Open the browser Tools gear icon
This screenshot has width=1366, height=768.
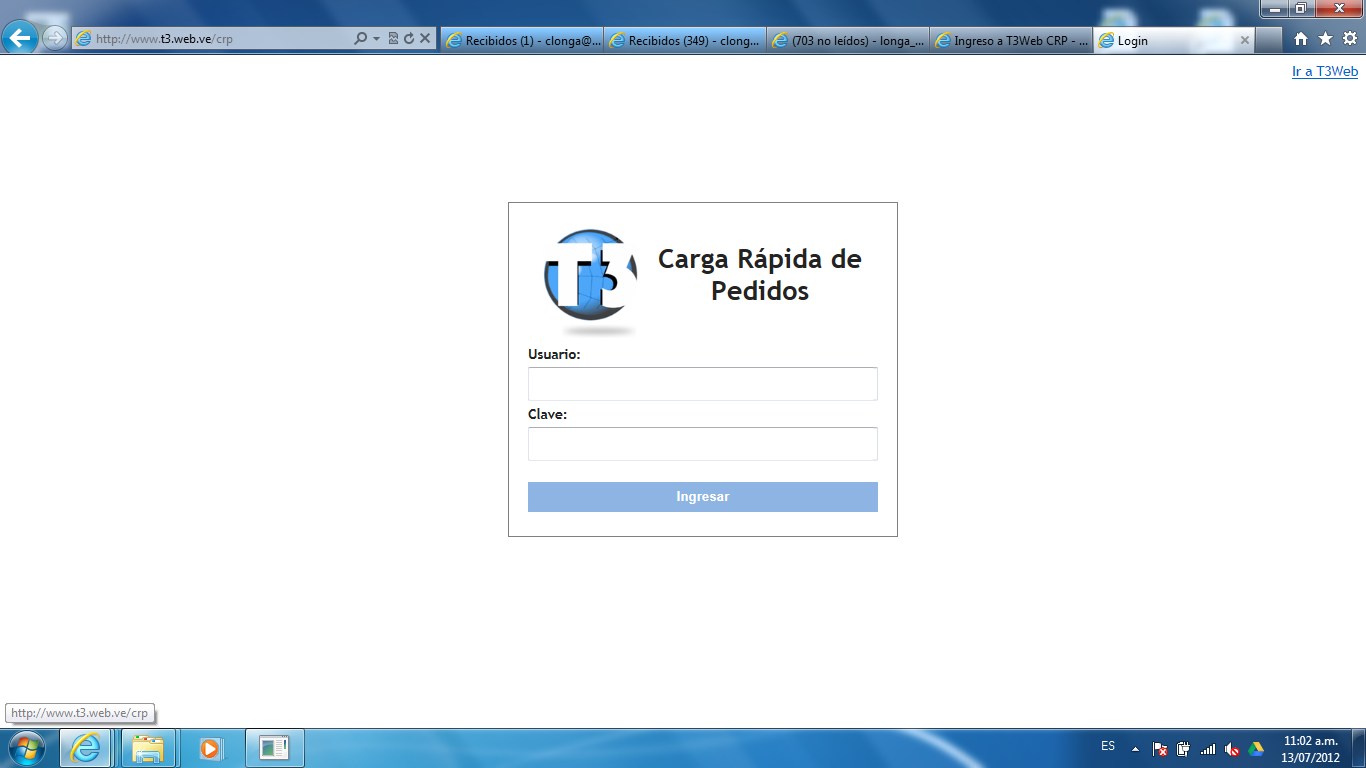click(x=1350, y=39)
